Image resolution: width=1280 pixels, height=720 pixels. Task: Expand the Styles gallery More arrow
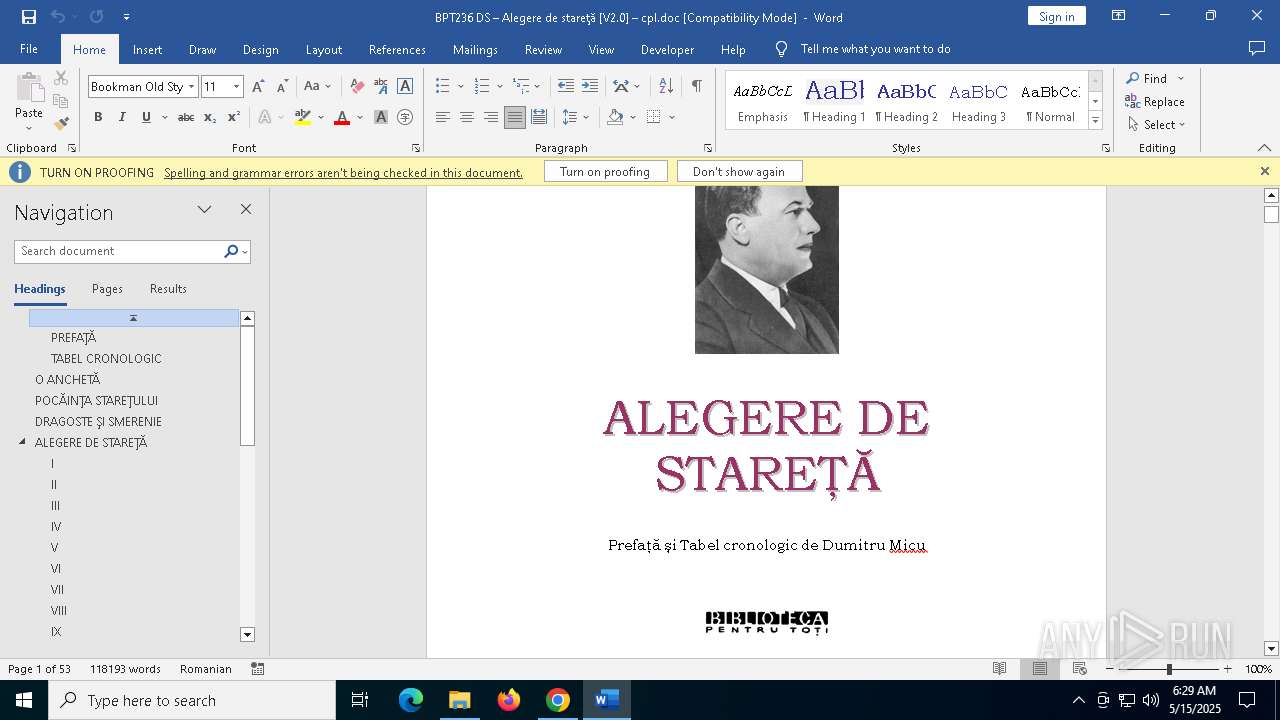tap(1095, 121)
